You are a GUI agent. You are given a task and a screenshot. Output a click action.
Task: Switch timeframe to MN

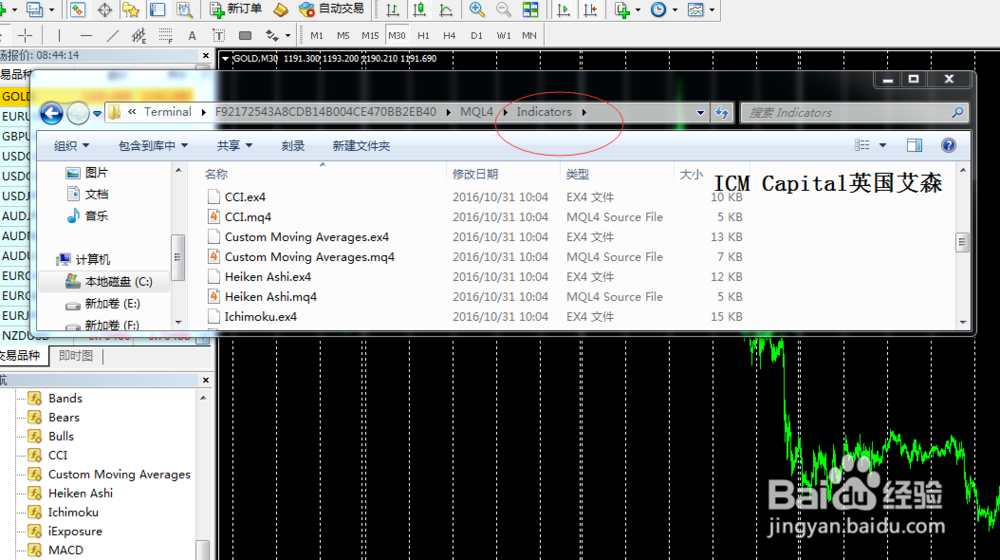529,36
